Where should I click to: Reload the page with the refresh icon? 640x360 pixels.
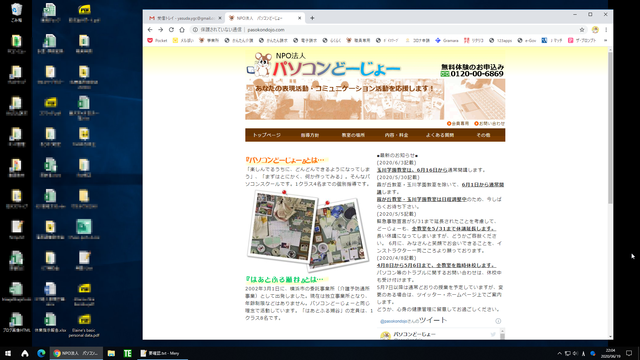[171, 30]
